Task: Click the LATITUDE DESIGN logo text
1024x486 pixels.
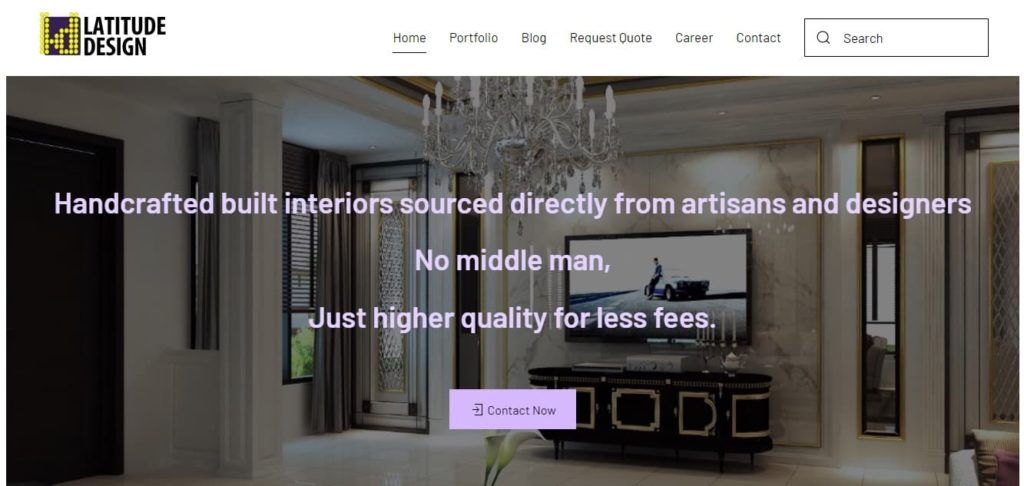Action: pyautogui.click(x=124, y=35)
